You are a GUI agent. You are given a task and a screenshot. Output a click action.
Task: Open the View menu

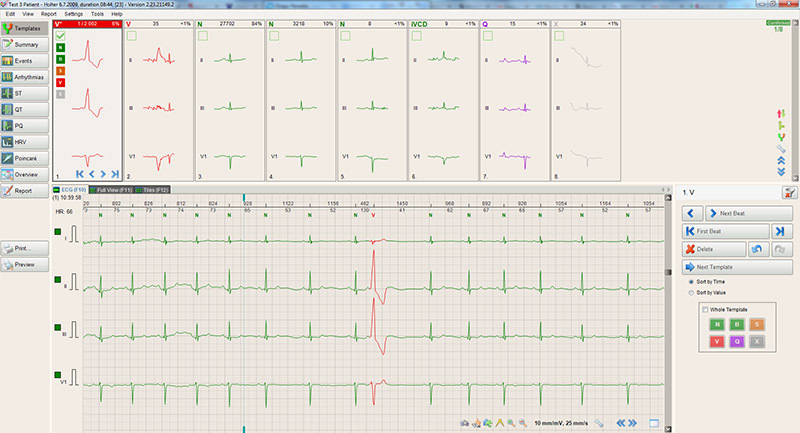click(x=28, y=14)
